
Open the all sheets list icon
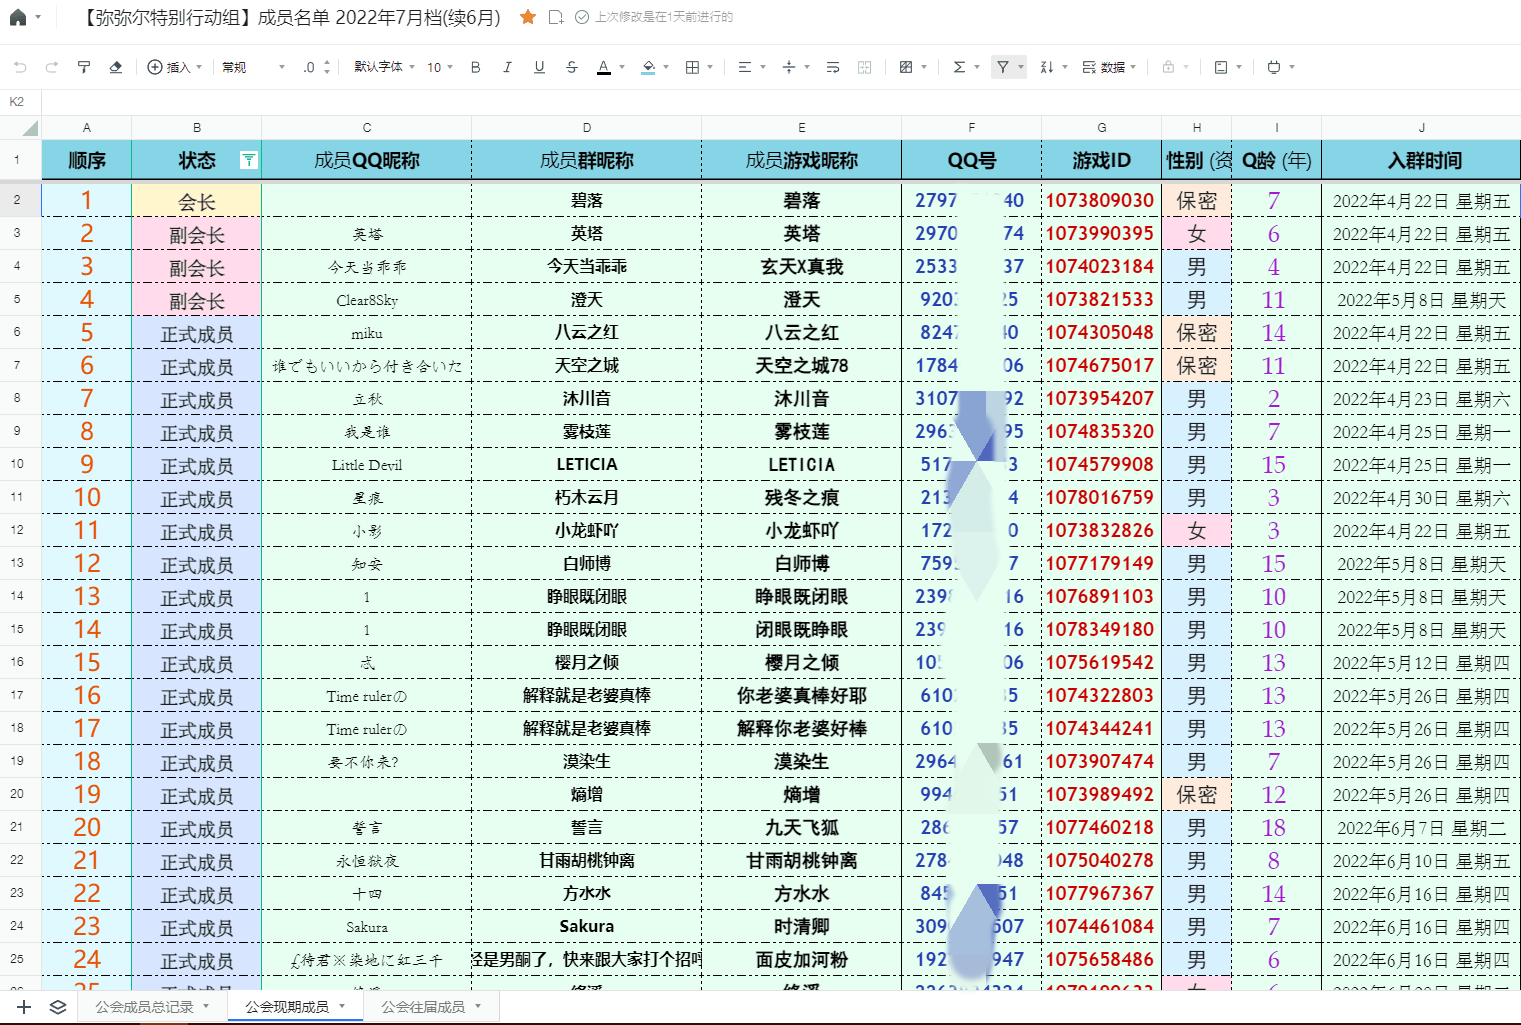58,1007
